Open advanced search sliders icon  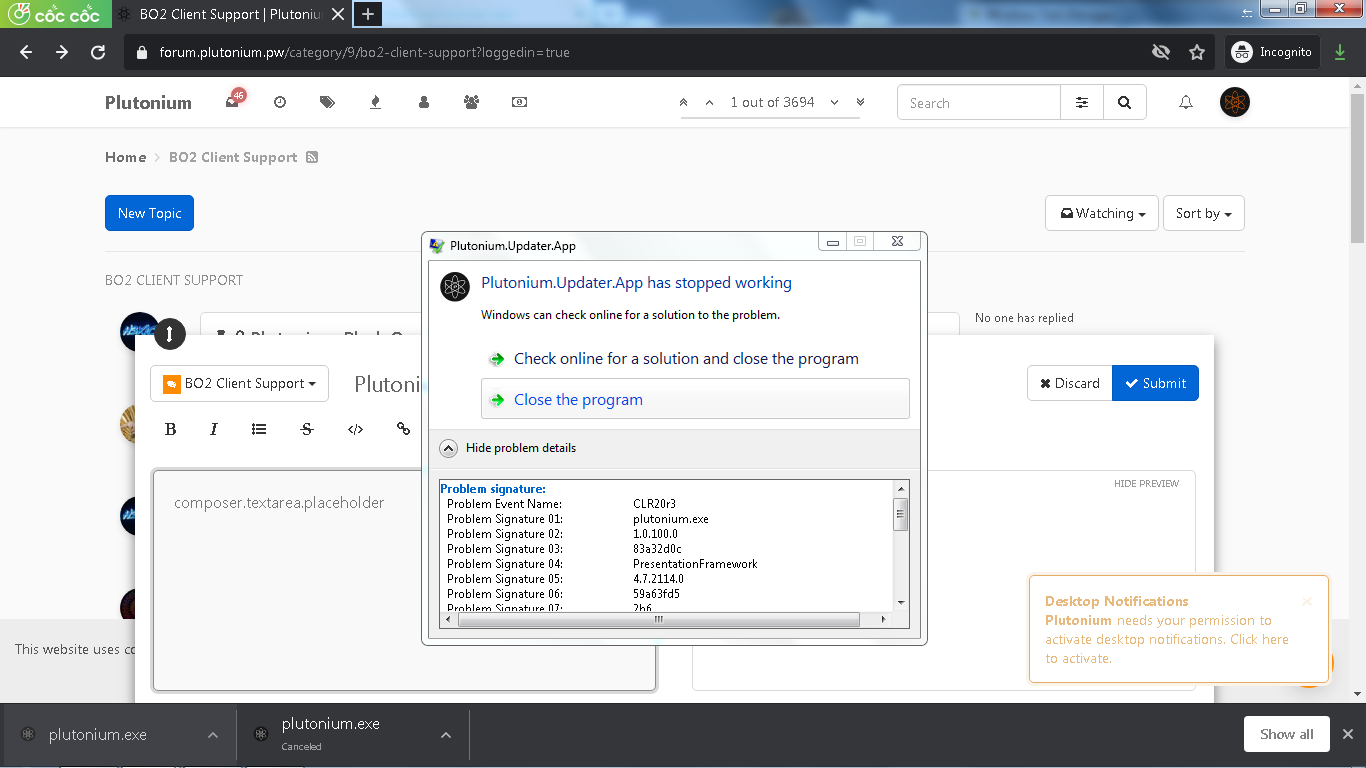tap(1082, 102)
